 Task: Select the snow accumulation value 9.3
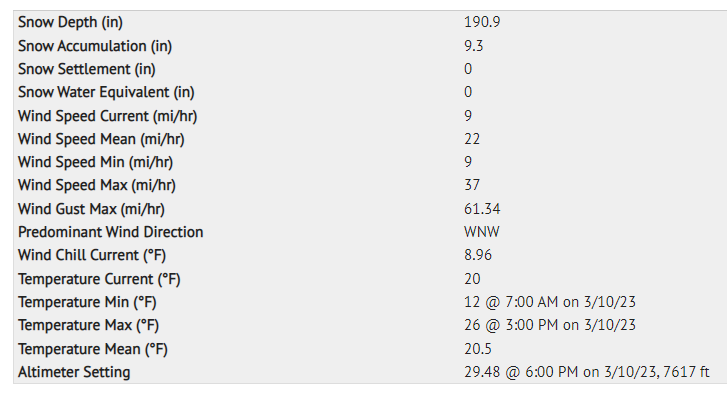[473, 46]
